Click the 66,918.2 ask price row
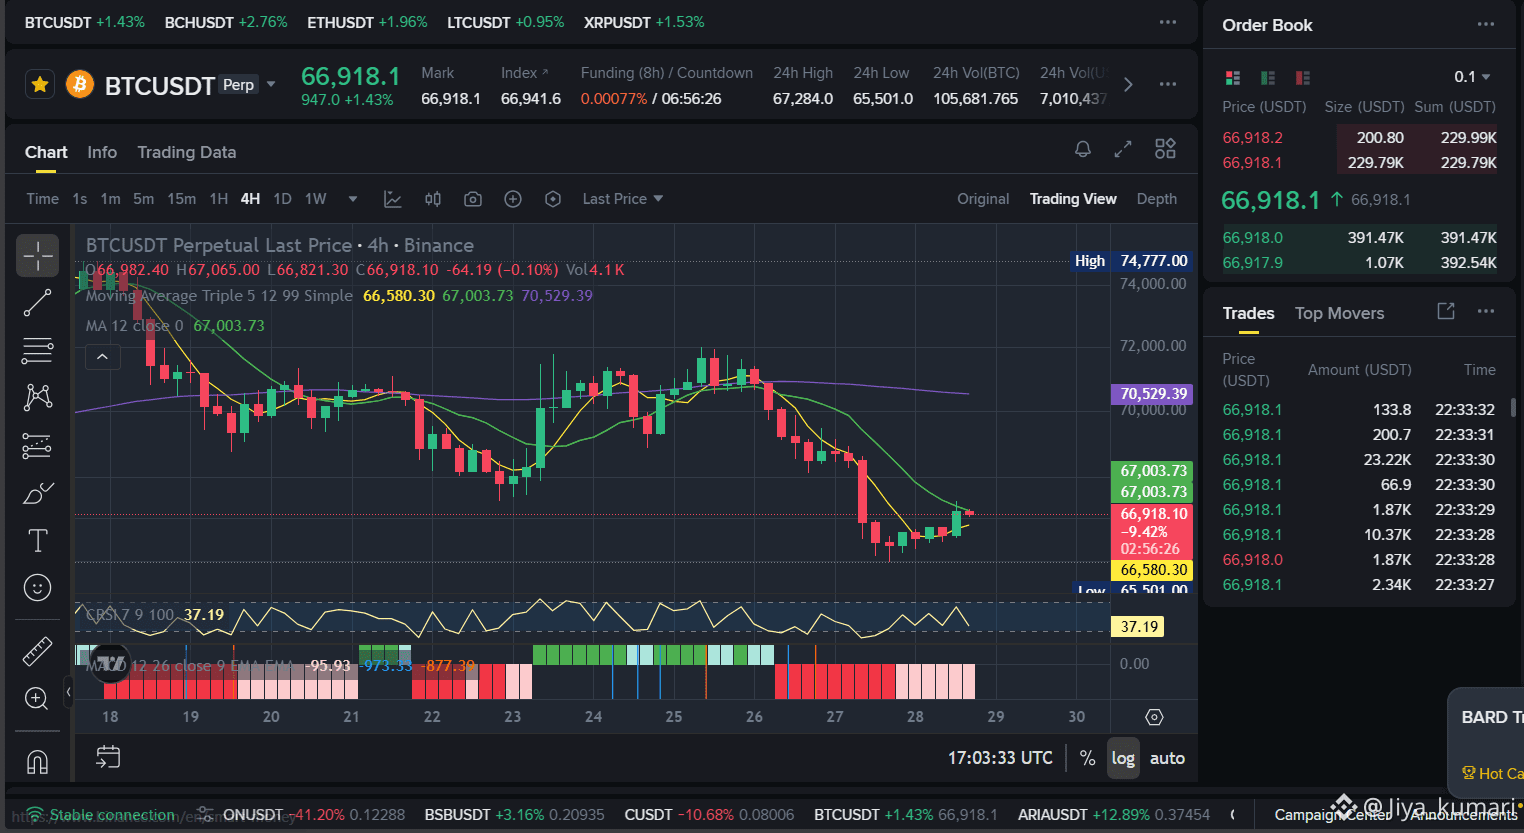 [1359, 138]
